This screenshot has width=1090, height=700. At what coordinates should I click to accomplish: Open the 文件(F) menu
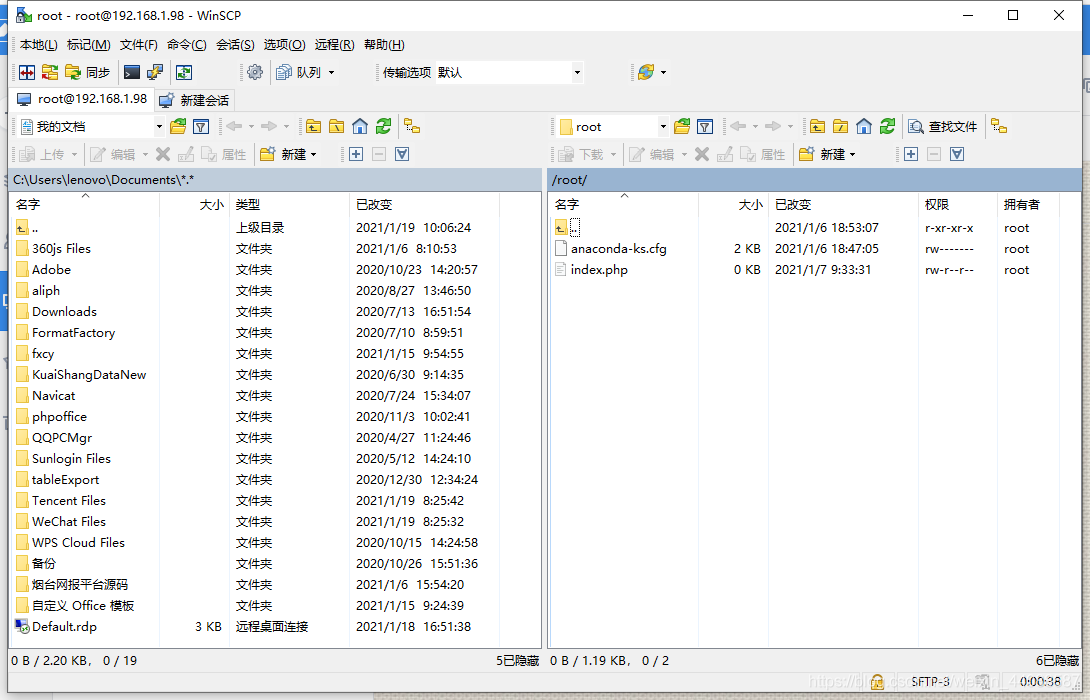pos(138,44)
